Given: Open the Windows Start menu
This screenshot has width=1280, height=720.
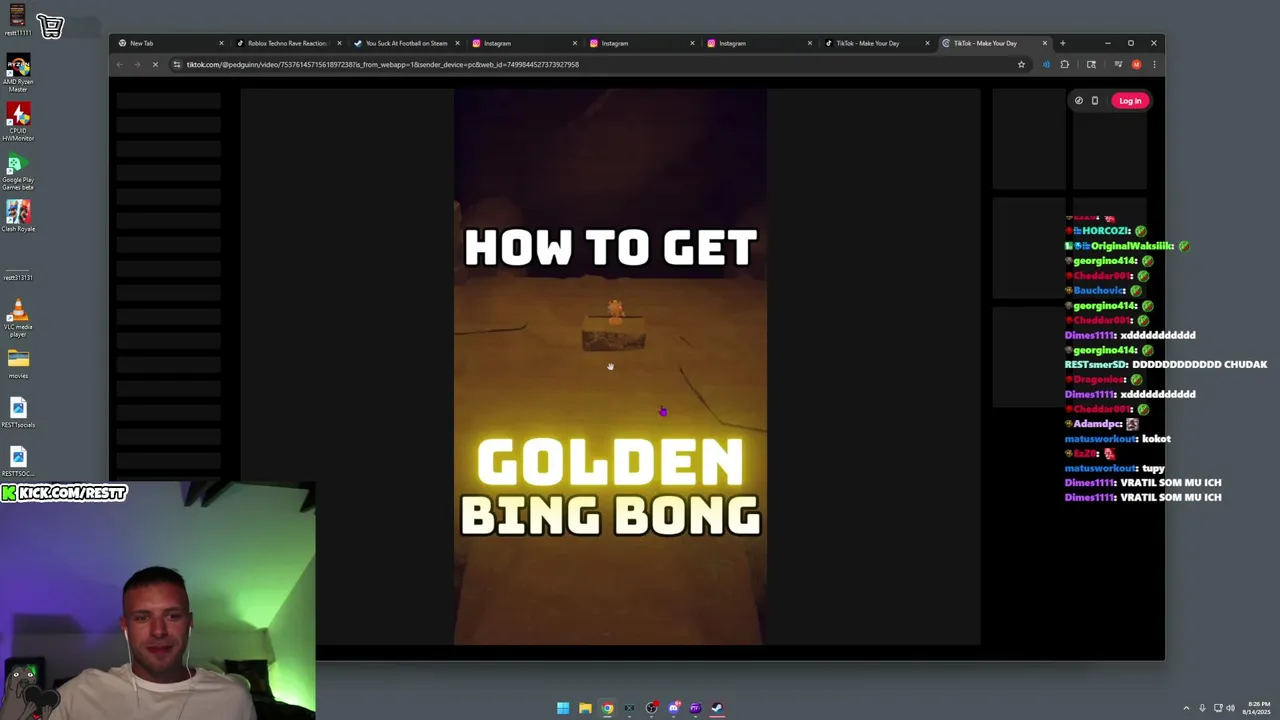Looking at the screenshot, I should (x=563, y=708).
